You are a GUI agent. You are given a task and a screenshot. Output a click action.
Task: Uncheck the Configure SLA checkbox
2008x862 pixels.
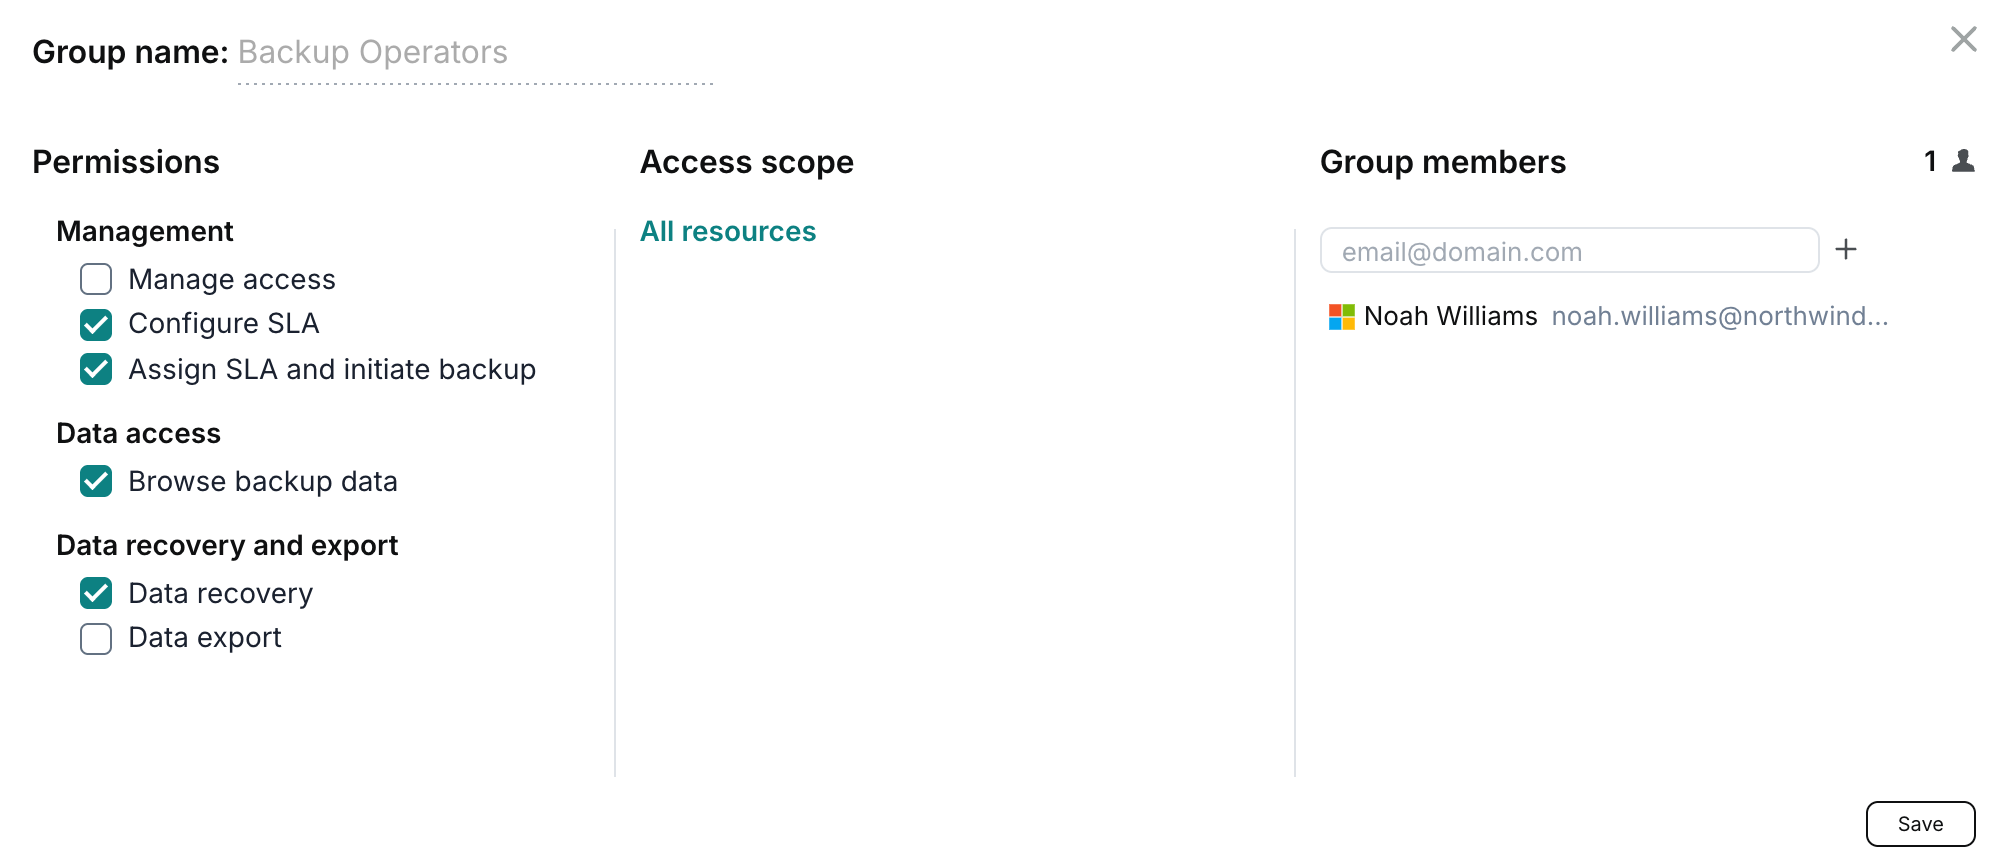click(x=96, y=324)
